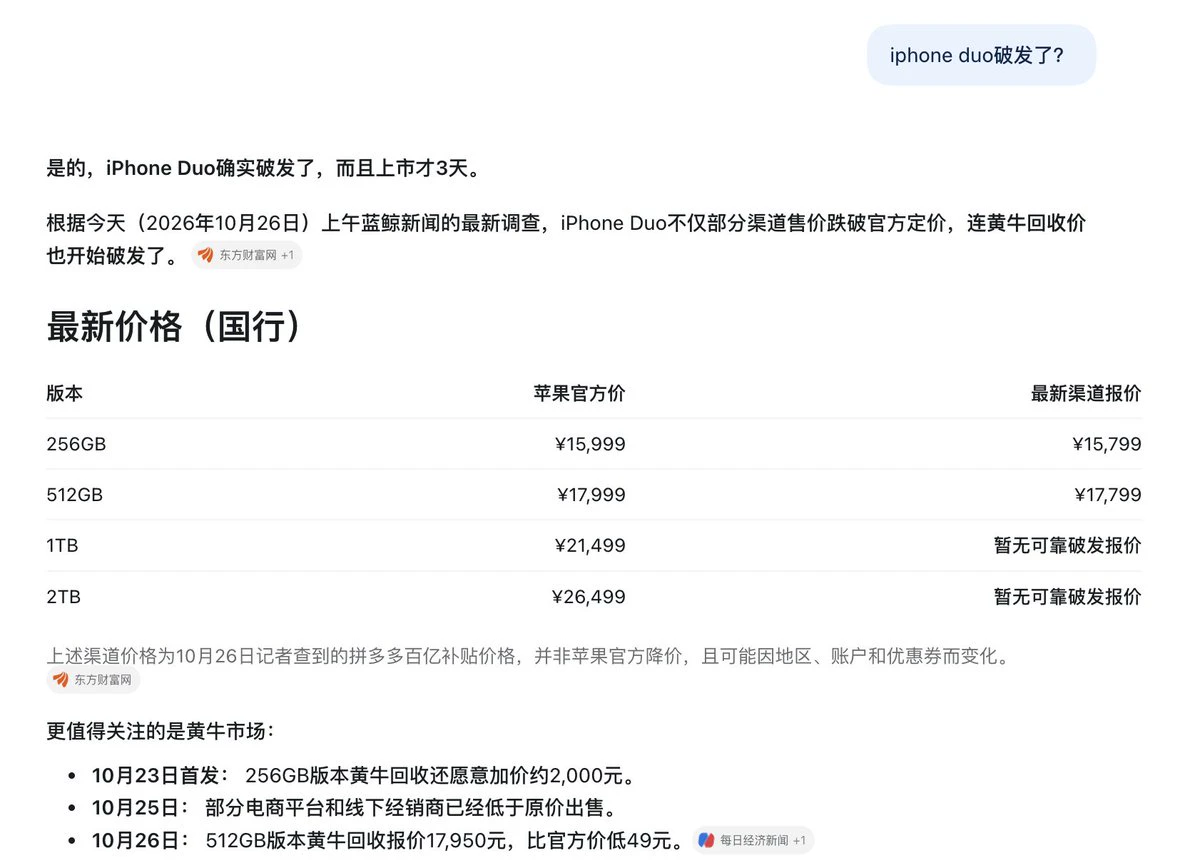The width and height of the screenshot is (1200, 868).
Task: Open the 东方财富网 citation under the price note
Action: (93, 680)
